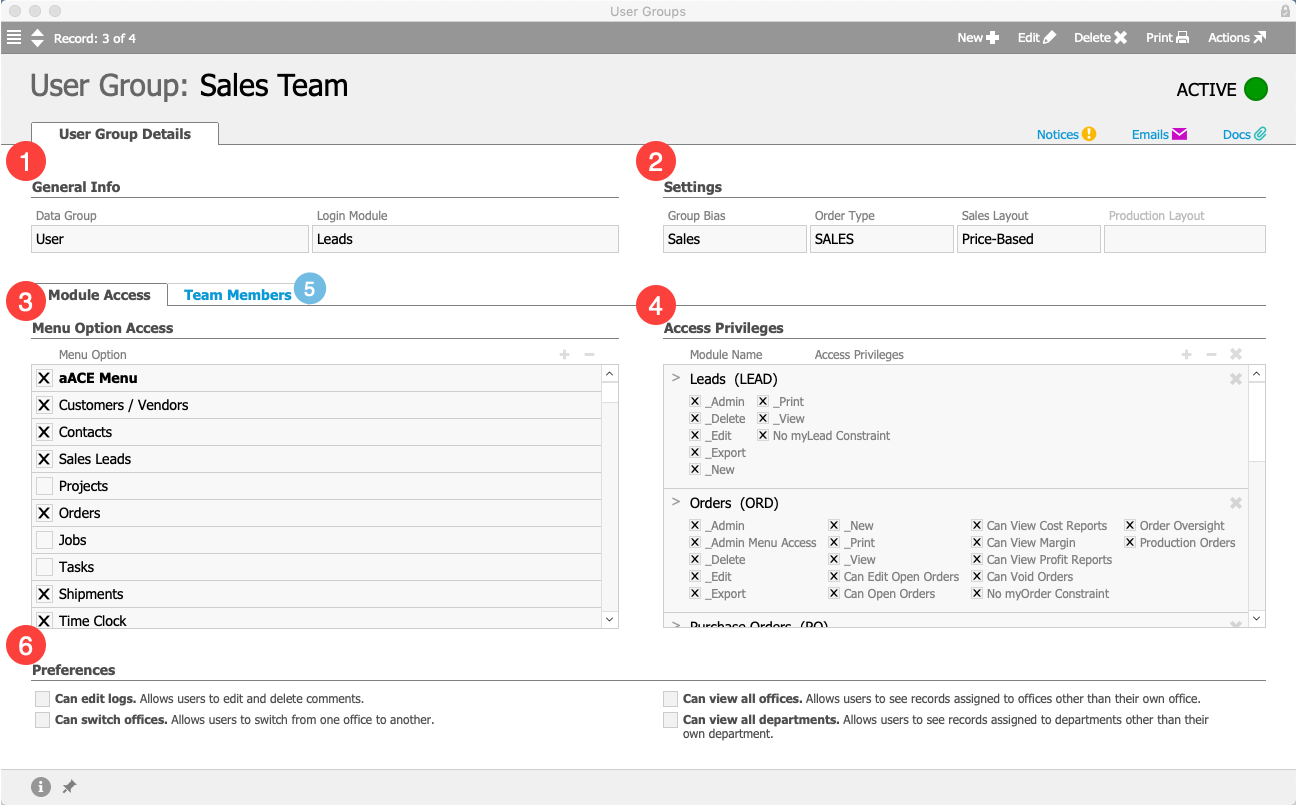
Task: Expand the Leads (LEAD) module row
Action: pyautogui.click(x=676, y=378)
